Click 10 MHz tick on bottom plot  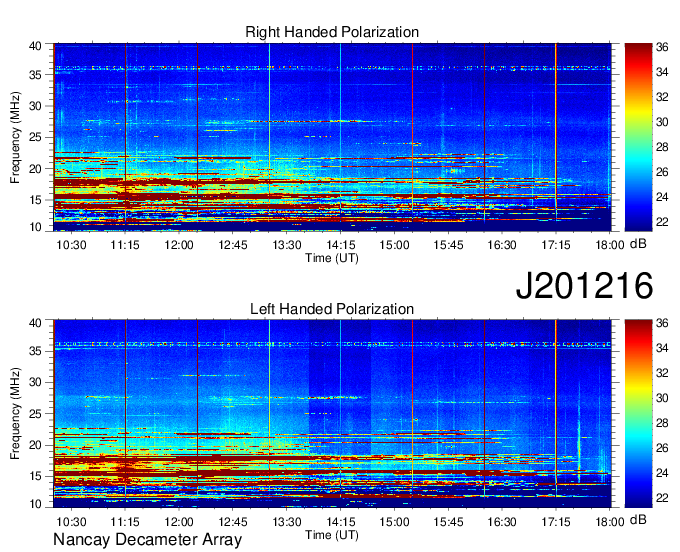pos(35,504)
